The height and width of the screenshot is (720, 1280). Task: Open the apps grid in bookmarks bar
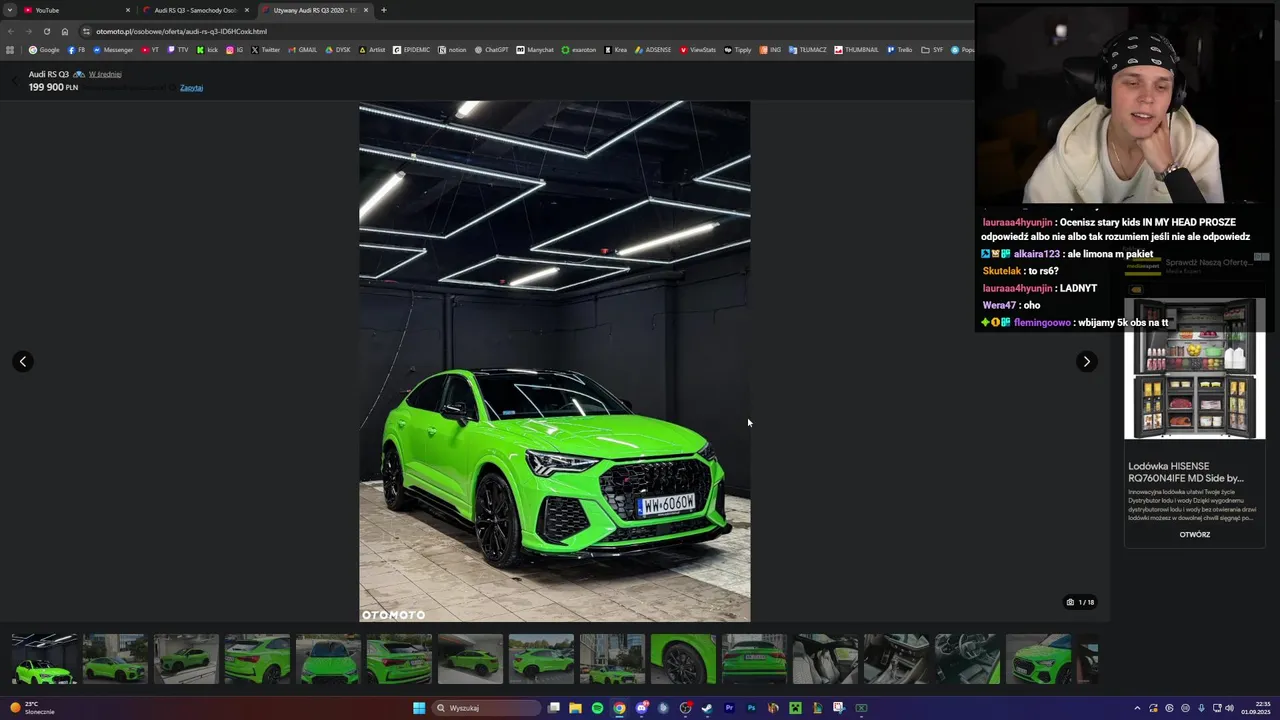[10, 50]
